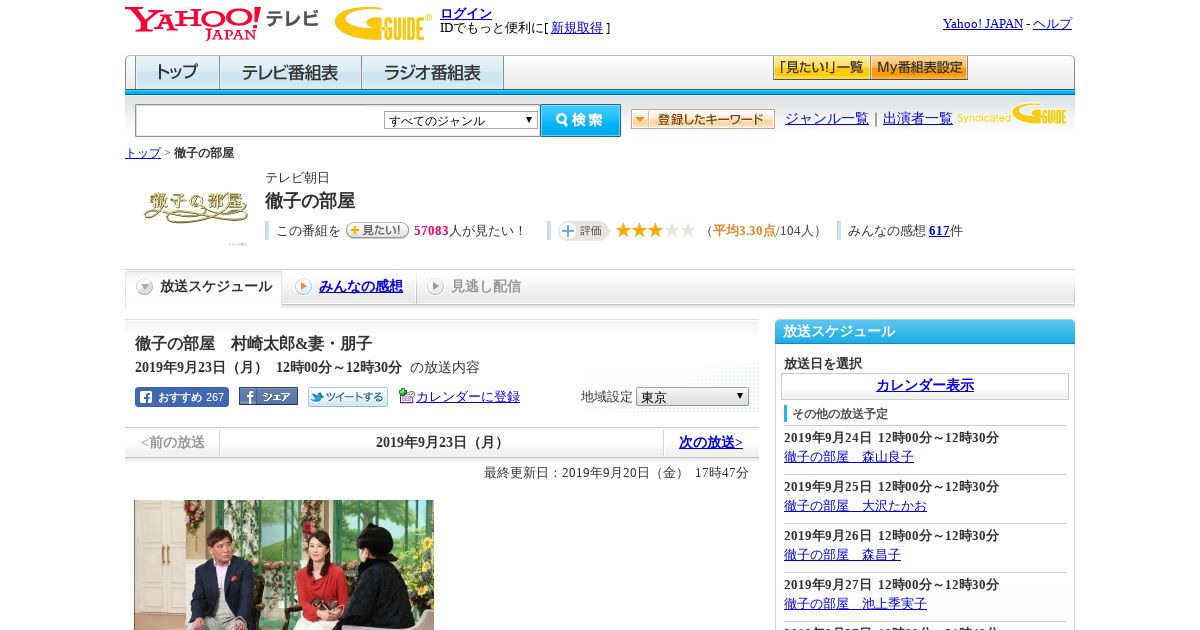Click the 放送スケジュール tab arrow icon
This screenshot has height=630, width=1200.
tap(145, 287)
